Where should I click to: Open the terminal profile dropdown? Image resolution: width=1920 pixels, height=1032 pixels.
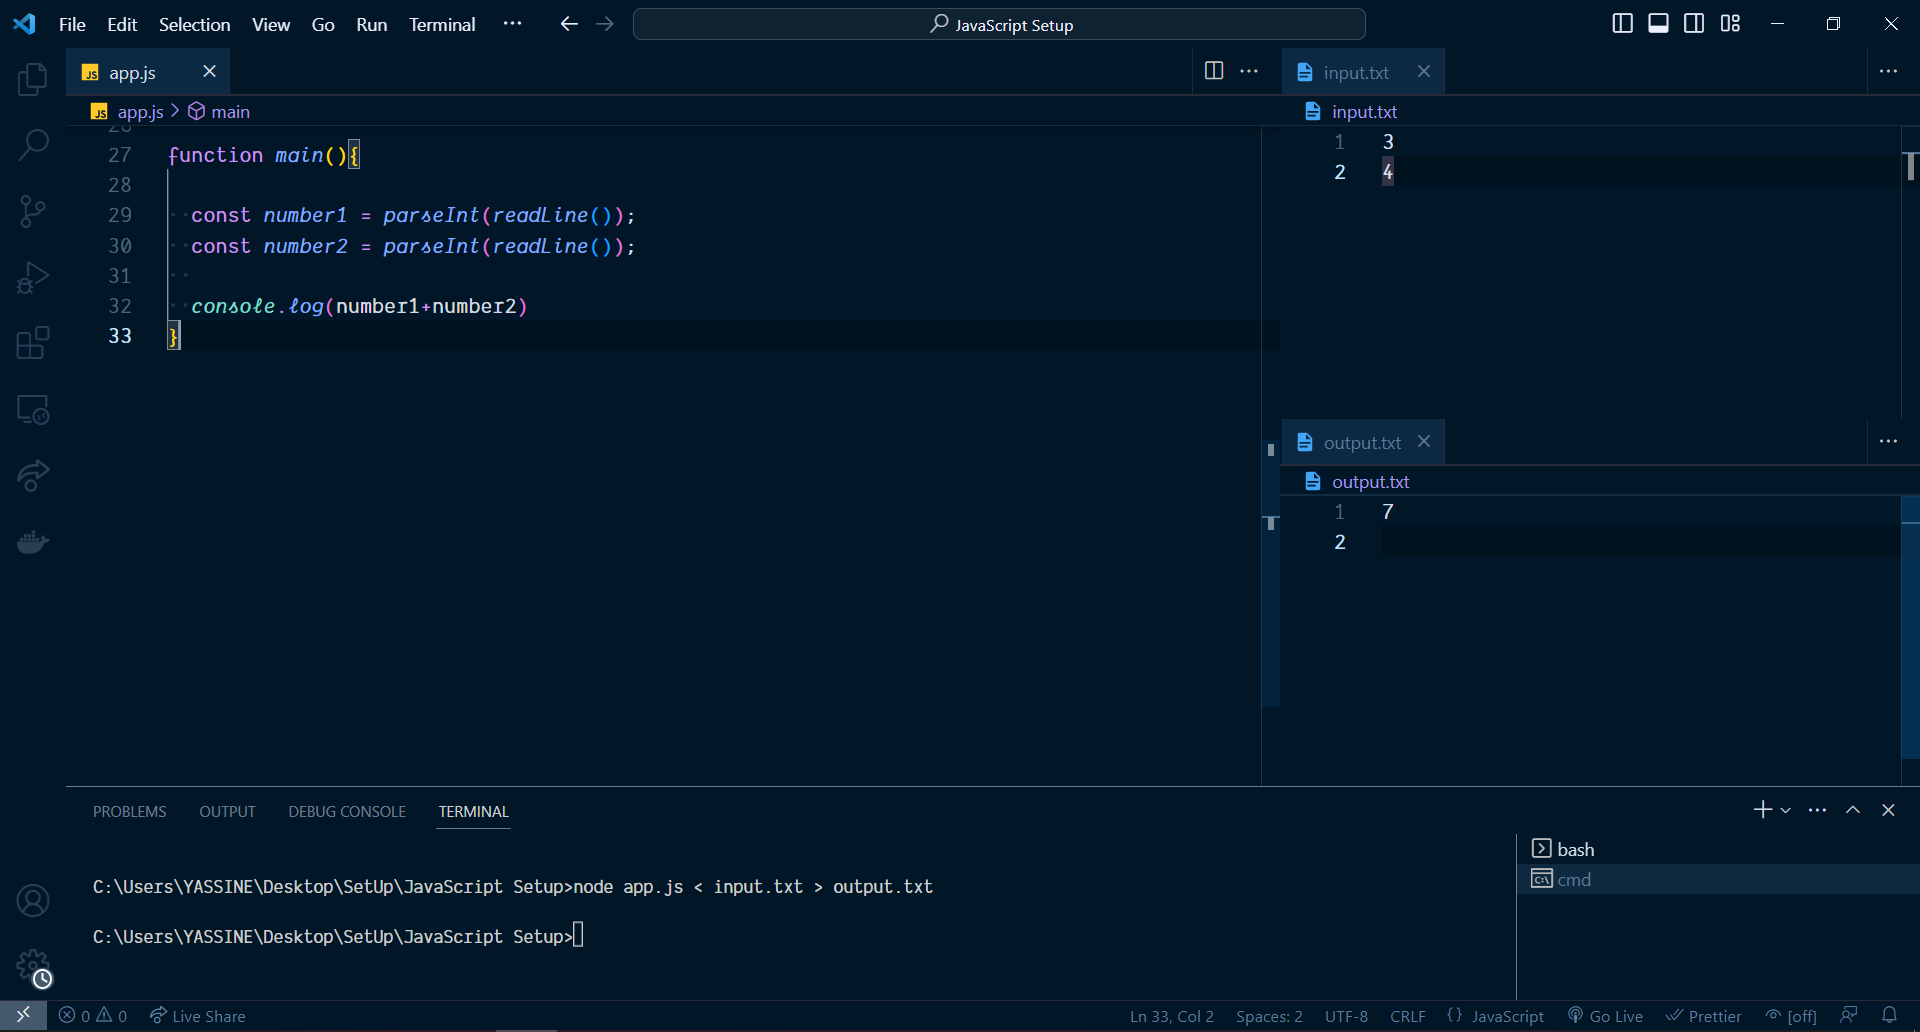coord(1786,810)
